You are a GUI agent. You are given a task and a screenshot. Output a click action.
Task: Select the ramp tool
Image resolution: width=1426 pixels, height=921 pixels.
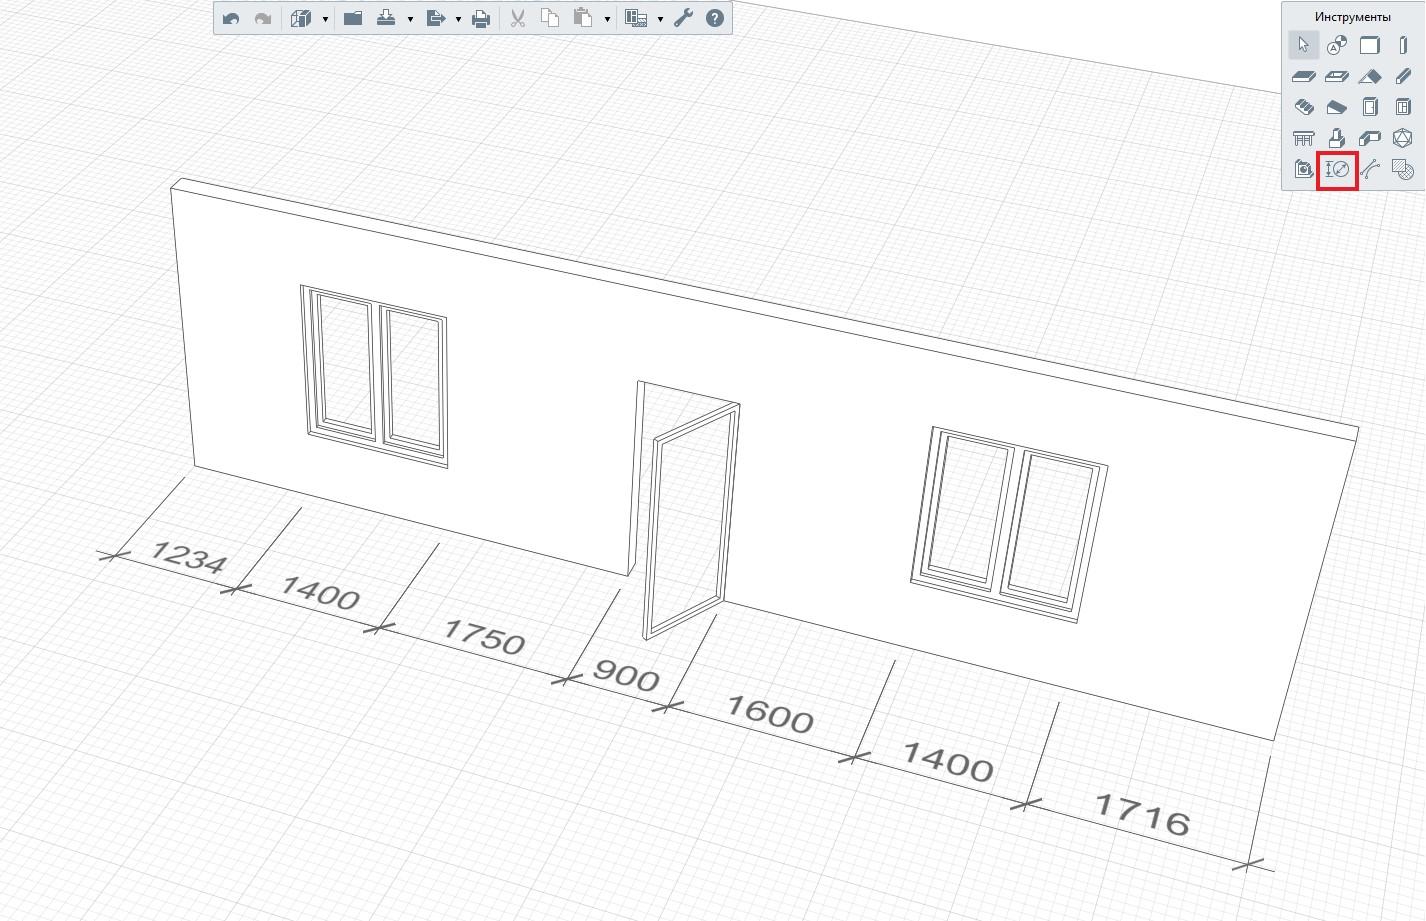point(1337,107)
